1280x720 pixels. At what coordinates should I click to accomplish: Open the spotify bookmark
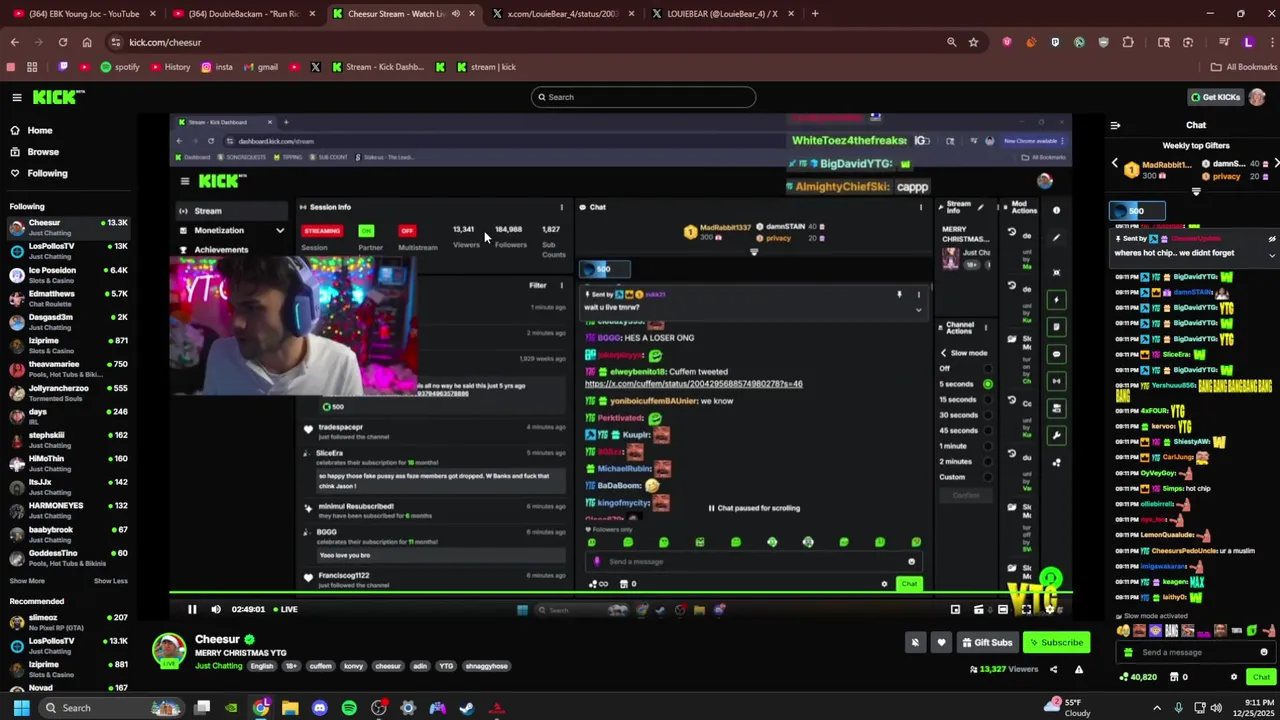click(119, 67)
